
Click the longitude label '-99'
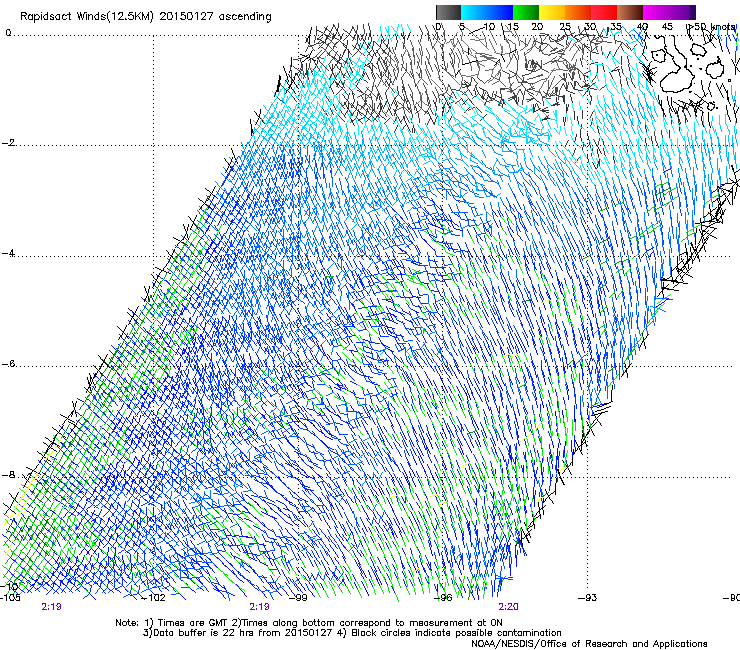coord(298,598)
